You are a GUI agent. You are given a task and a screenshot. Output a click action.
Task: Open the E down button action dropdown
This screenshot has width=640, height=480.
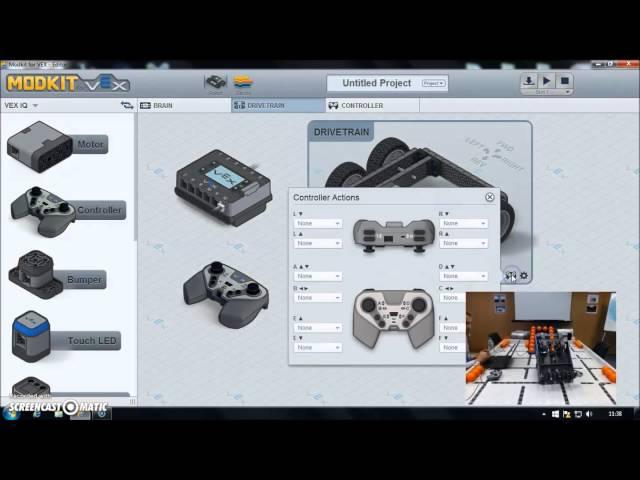[318, 348]
